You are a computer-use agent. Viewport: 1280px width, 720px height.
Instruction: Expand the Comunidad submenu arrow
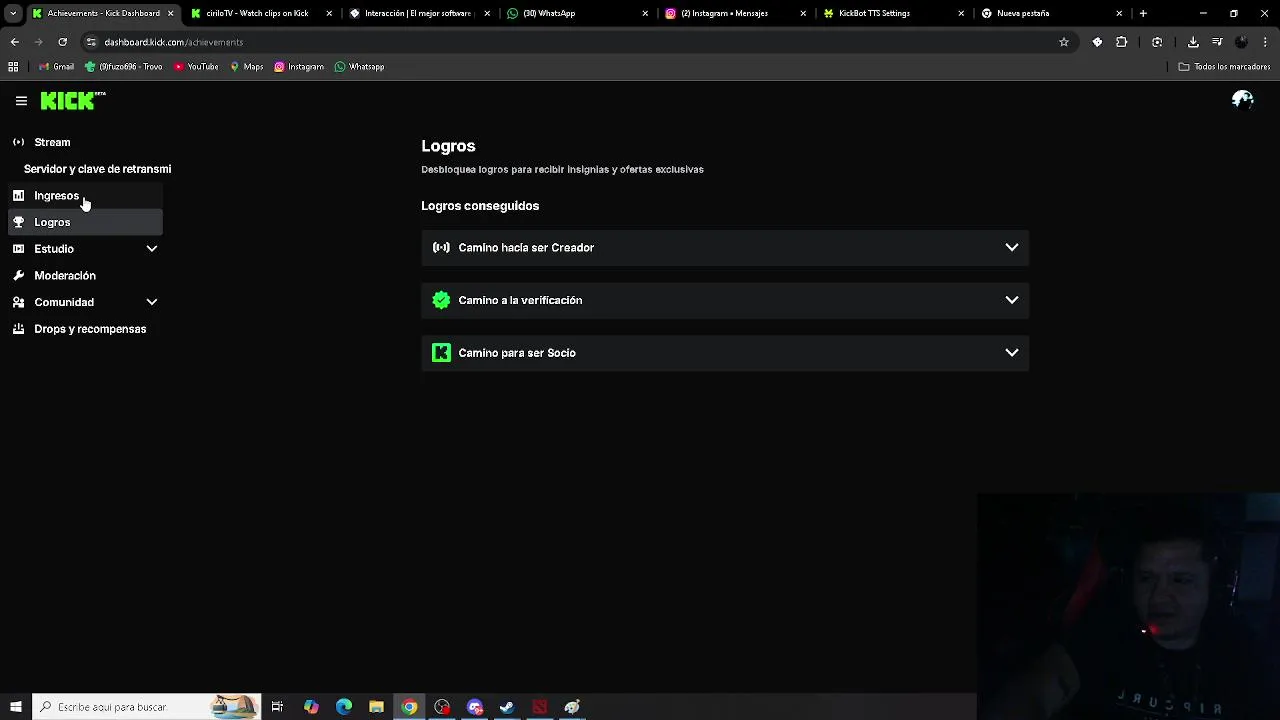click(152, 302)
